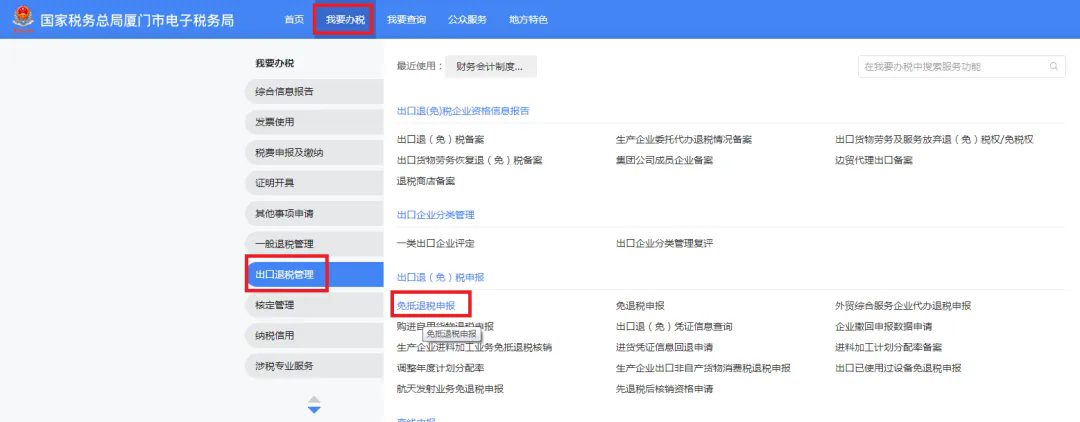Select the highlighted 出口退税管理 sidebar item

click(x=314, y=275)
